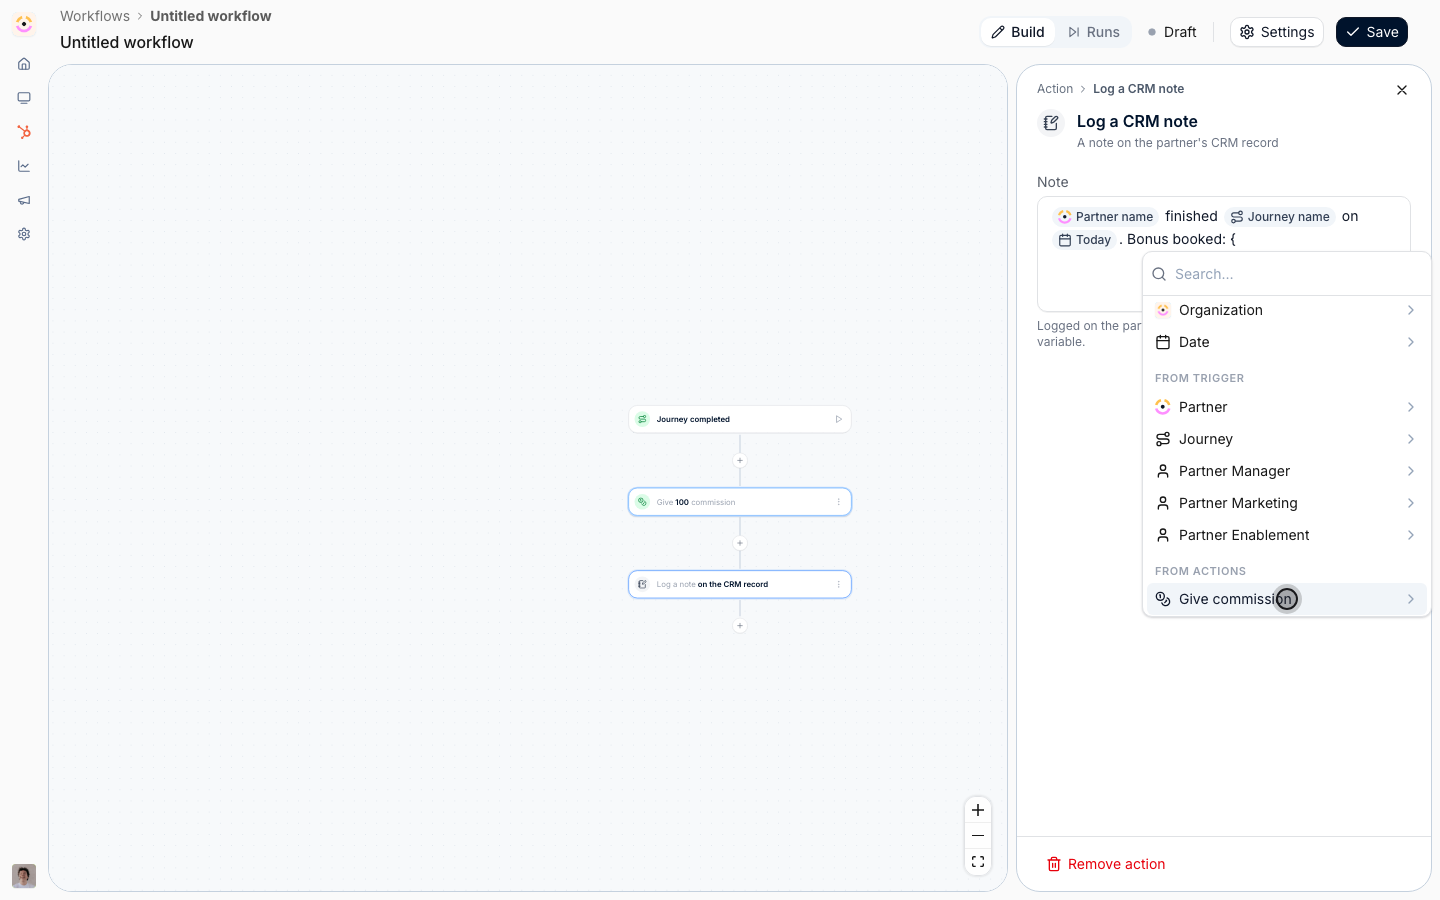Screen dimensions: 1440x900
Task: Click into the Note text area
Action: 1224,254
